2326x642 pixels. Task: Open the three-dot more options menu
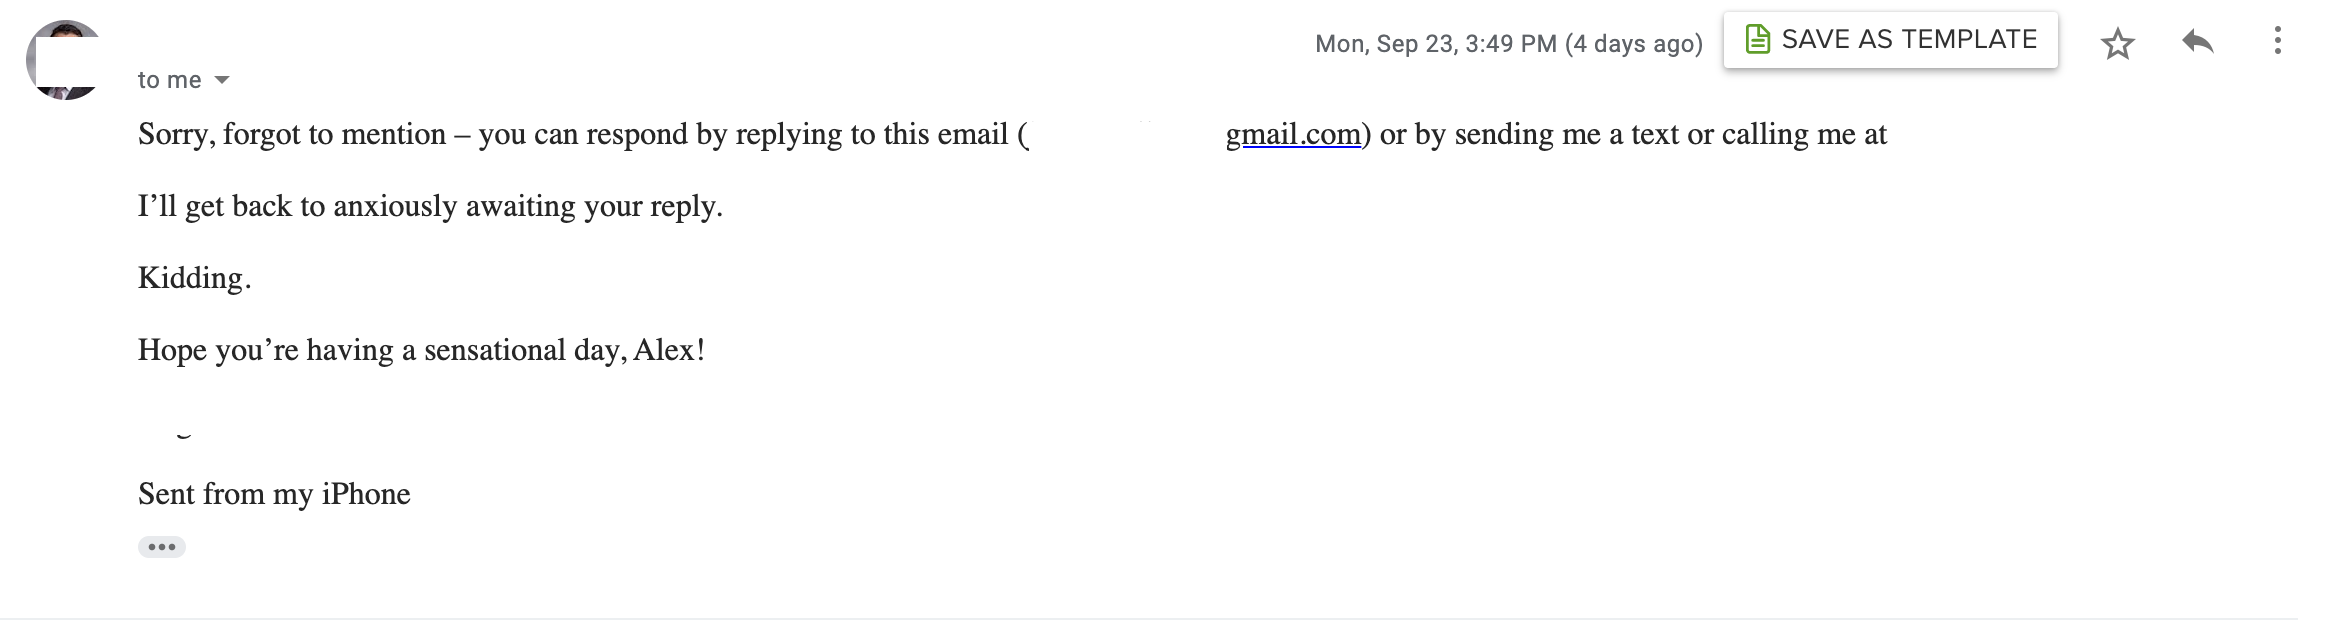[2277, 41]
